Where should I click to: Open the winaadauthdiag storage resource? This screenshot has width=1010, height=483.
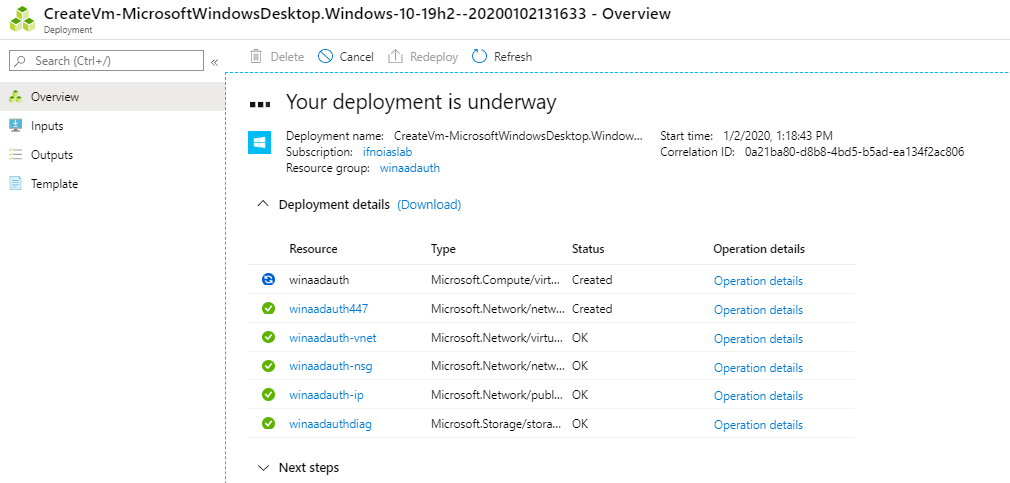[330, 425]
